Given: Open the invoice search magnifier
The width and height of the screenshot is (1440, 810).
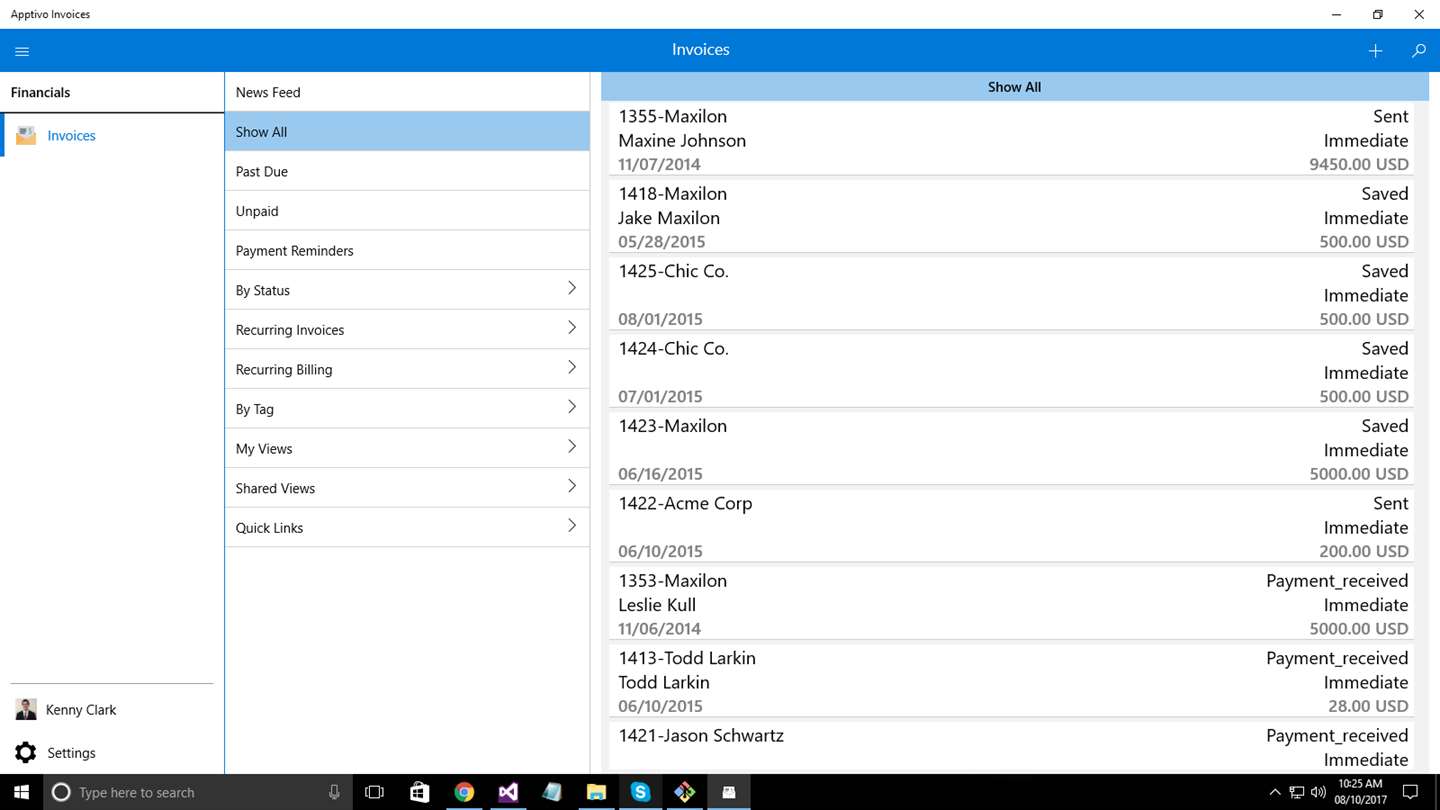Looking at the screenshot, I should point(1418,51).
